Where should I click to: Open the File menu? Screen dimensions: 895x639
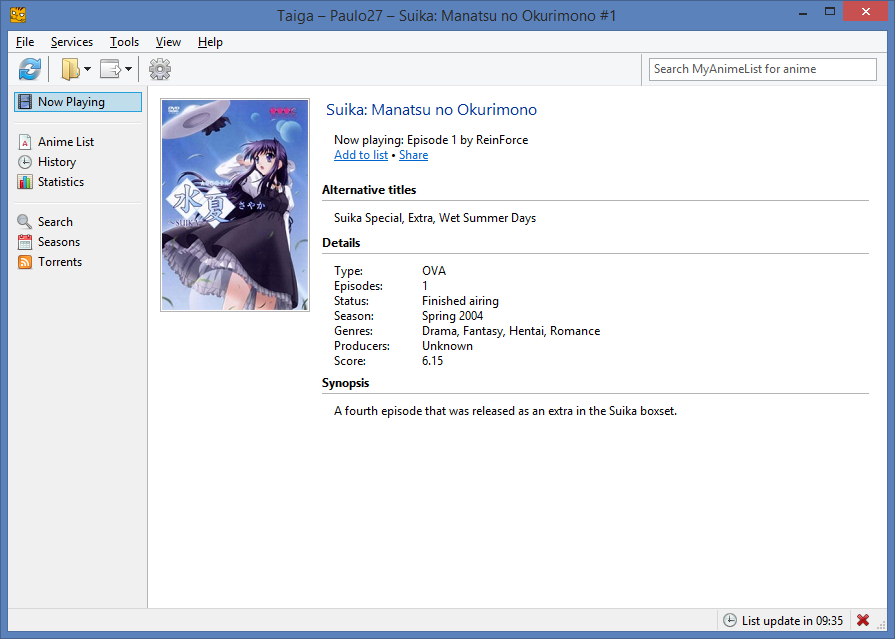(x=25, y=42)
